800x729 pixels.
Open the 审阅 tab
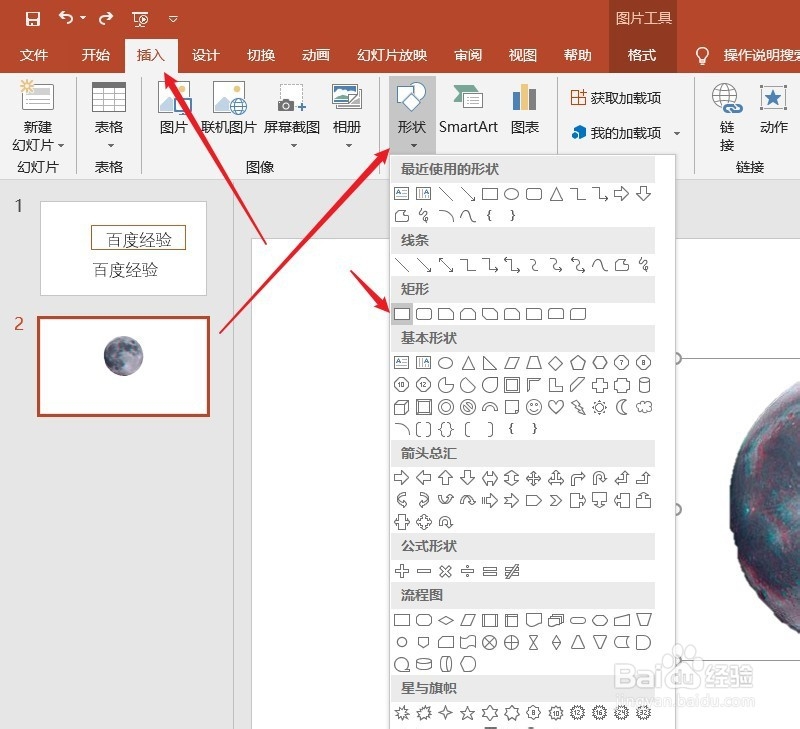[468, 55]
